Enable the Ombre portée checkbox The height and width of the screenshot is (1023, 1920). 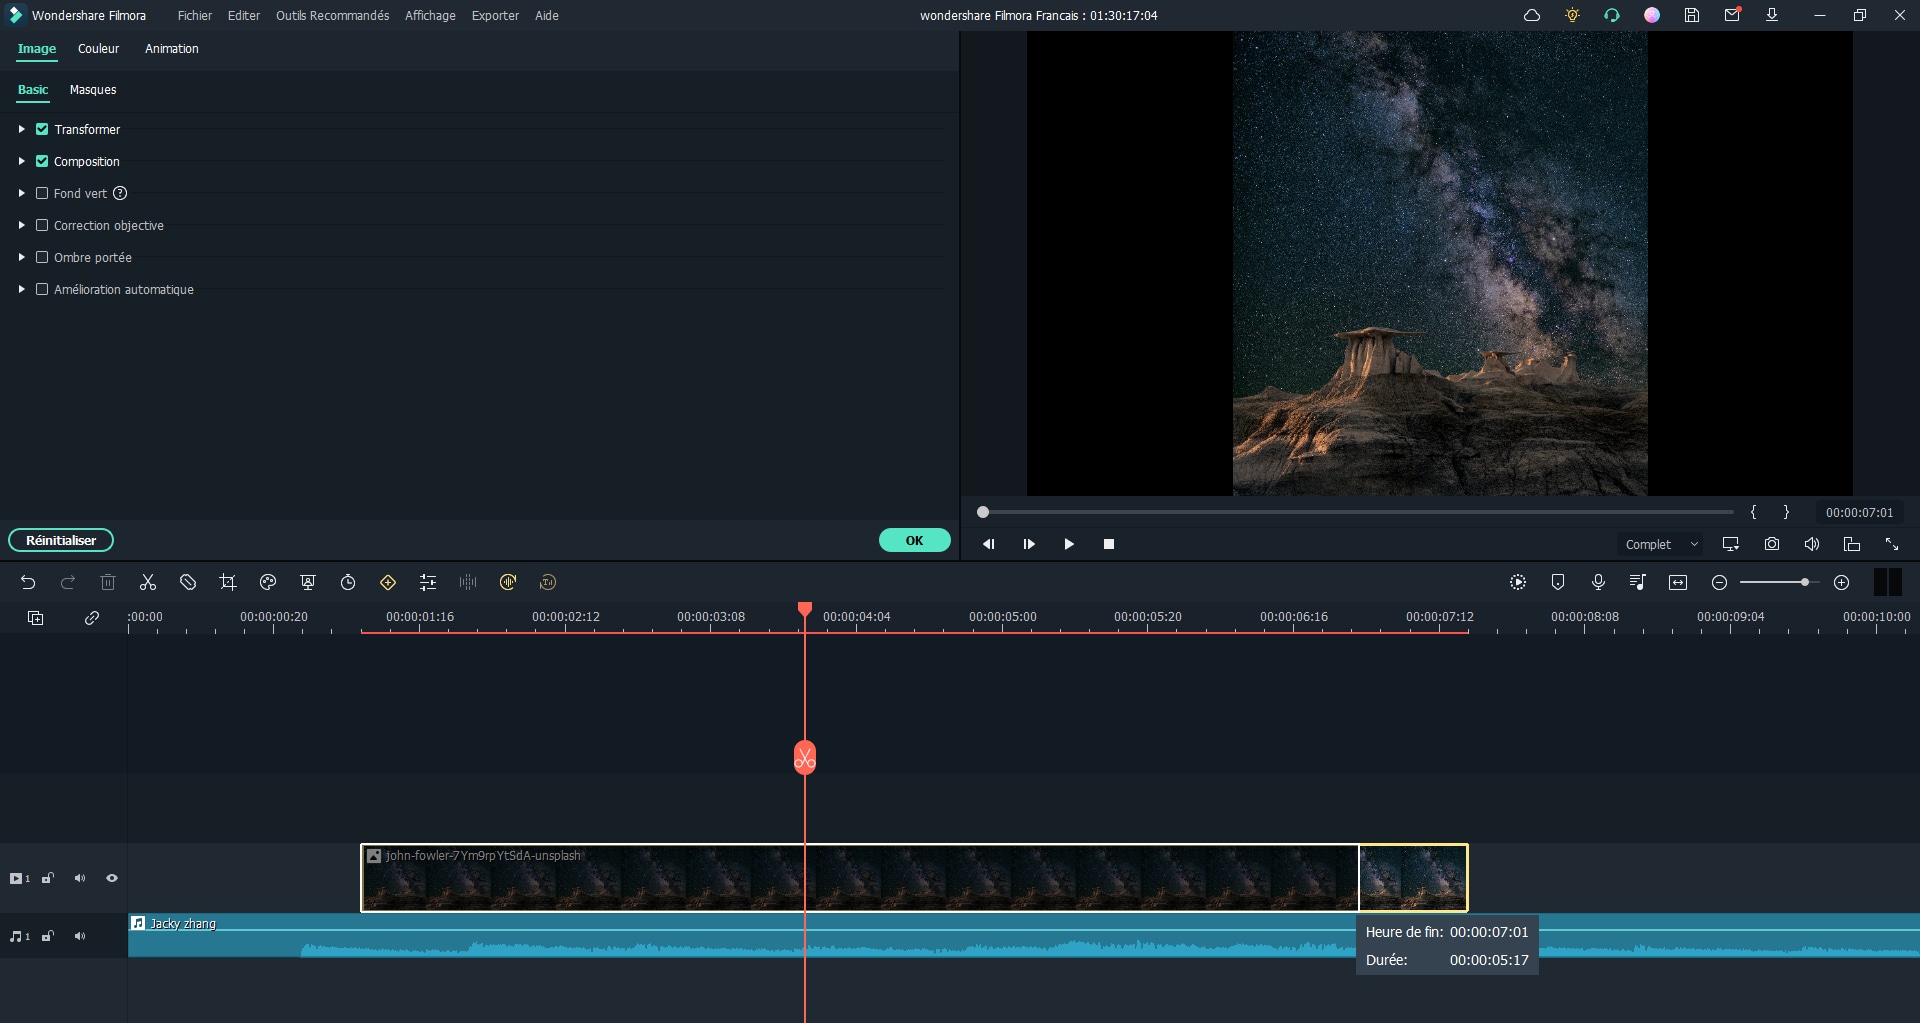pos(42,257)
